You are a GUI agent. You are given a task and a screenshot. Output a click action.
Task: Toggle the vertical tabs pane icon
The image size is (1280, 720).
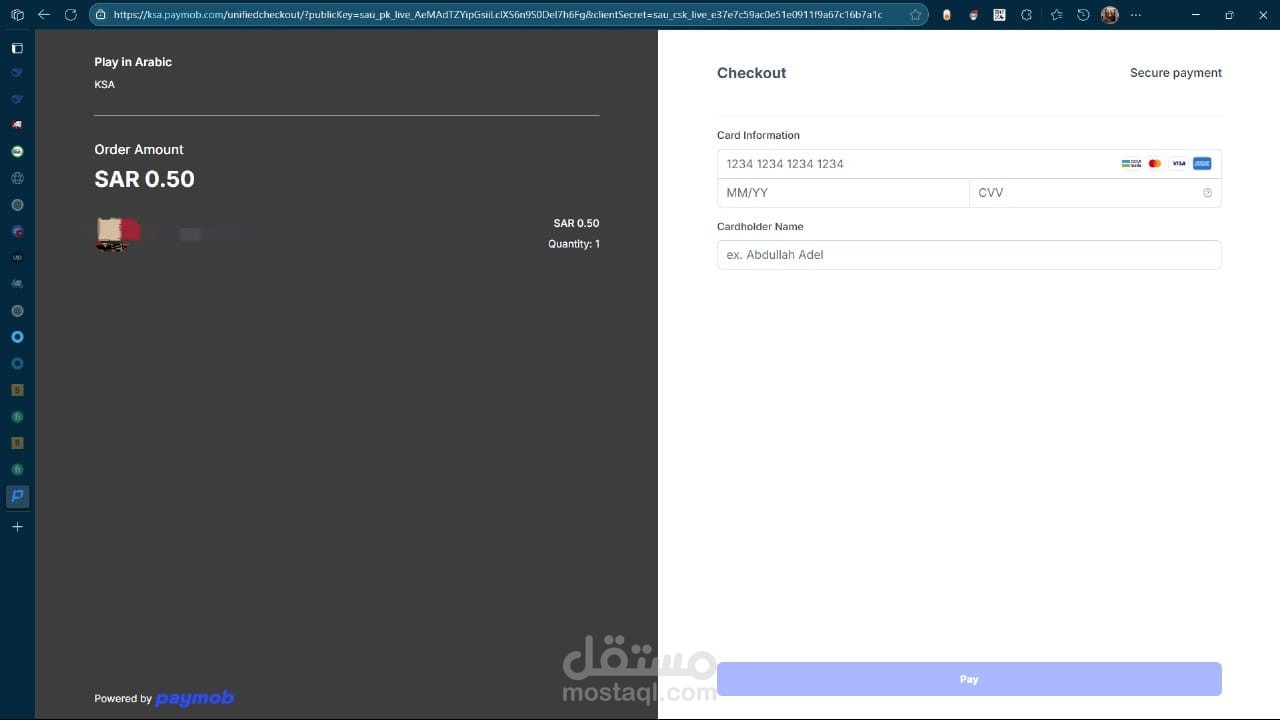tap(17, 48)
